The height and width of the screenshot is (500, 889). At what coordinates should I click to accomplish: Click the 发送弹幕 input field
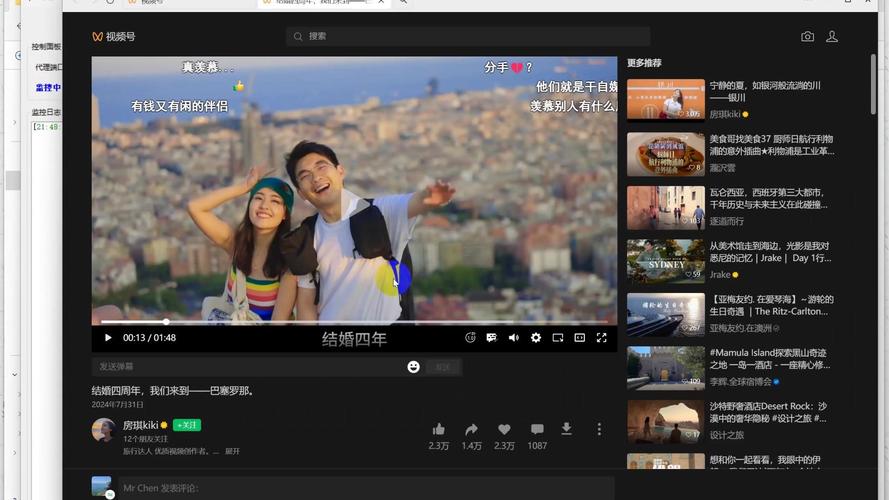[x=249, y=367]
